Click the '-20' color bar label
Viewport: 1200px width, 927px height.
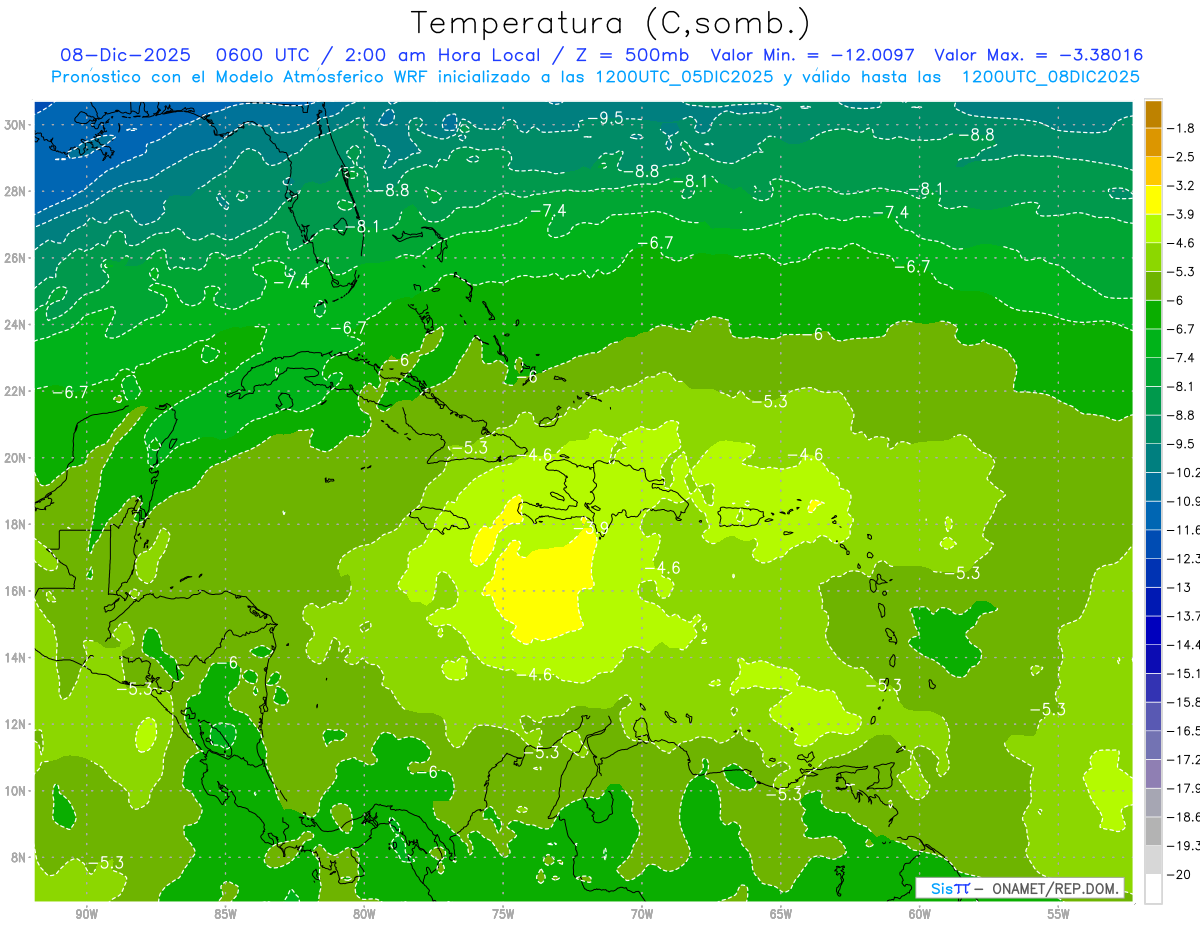click(x=1178, y=875)
